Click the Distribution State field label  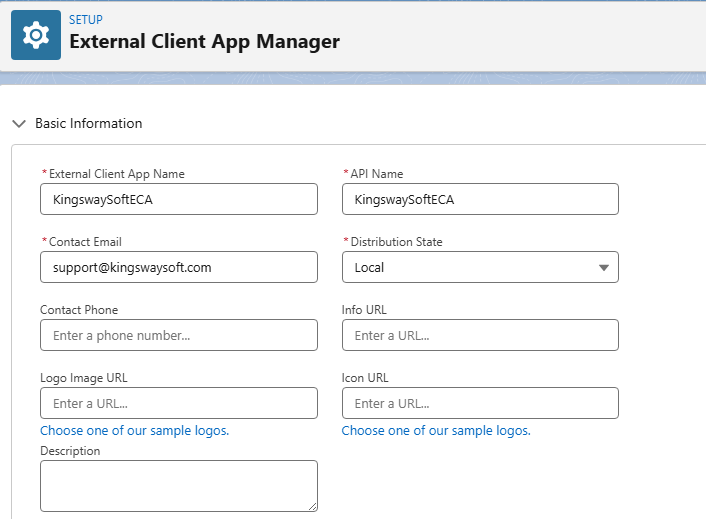tap(396, 242)
